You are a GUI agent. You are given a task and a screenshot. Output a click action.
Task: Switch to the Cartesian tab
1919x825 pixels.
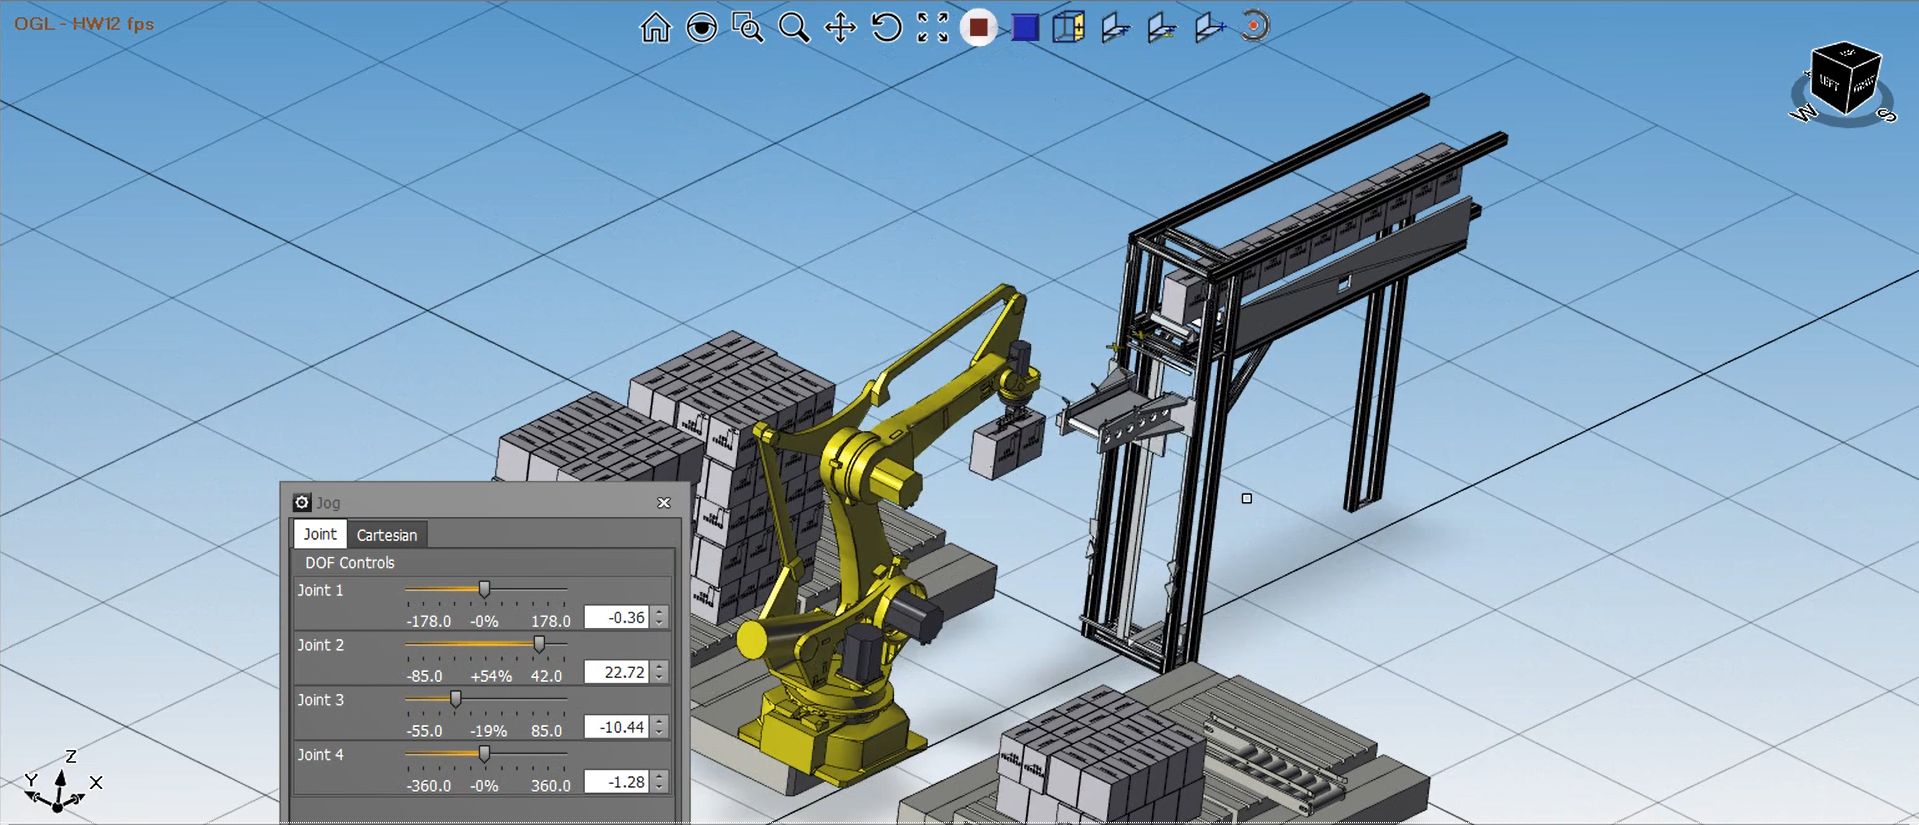pos(386,535)
